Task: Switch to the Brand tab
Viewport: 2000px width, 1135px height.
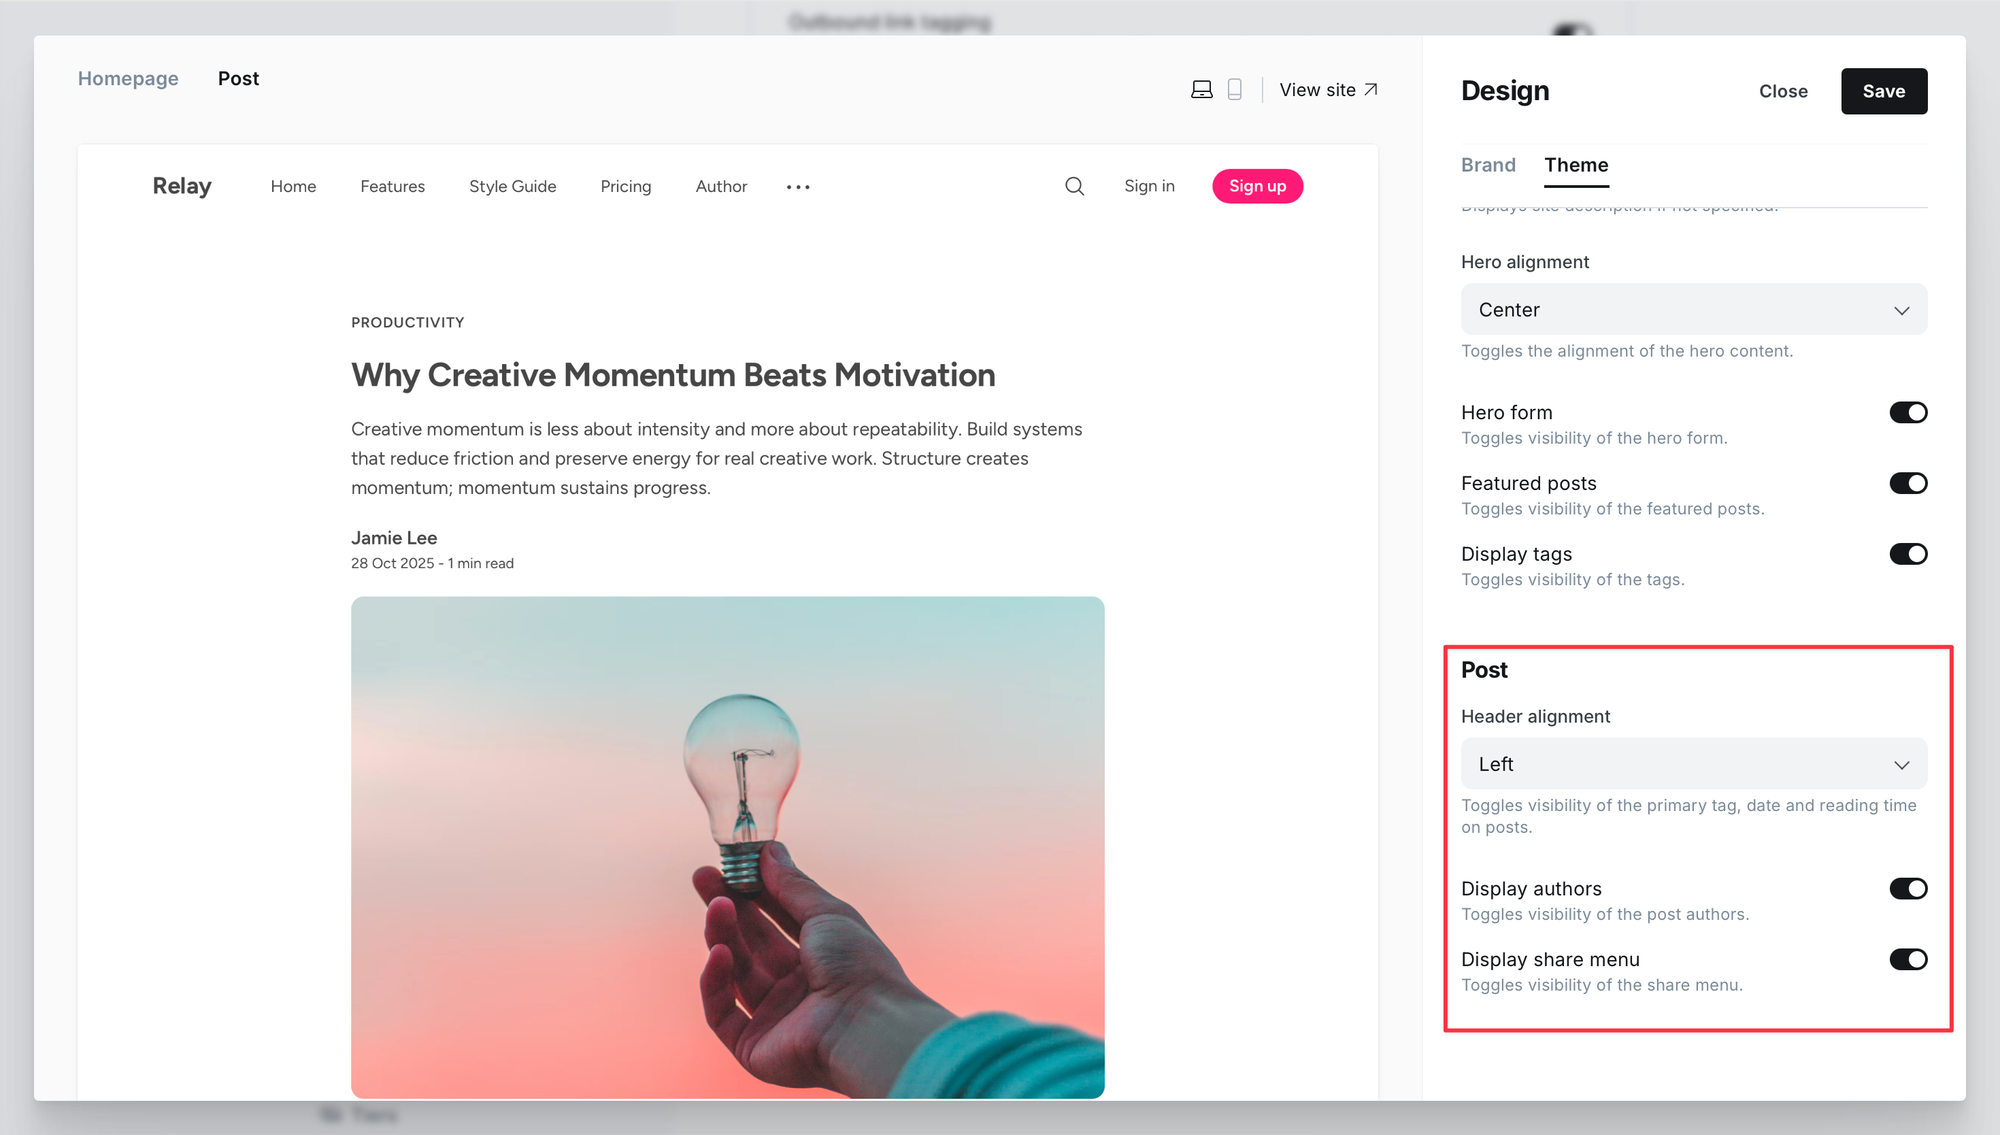Action: (x=1488, y=165)
